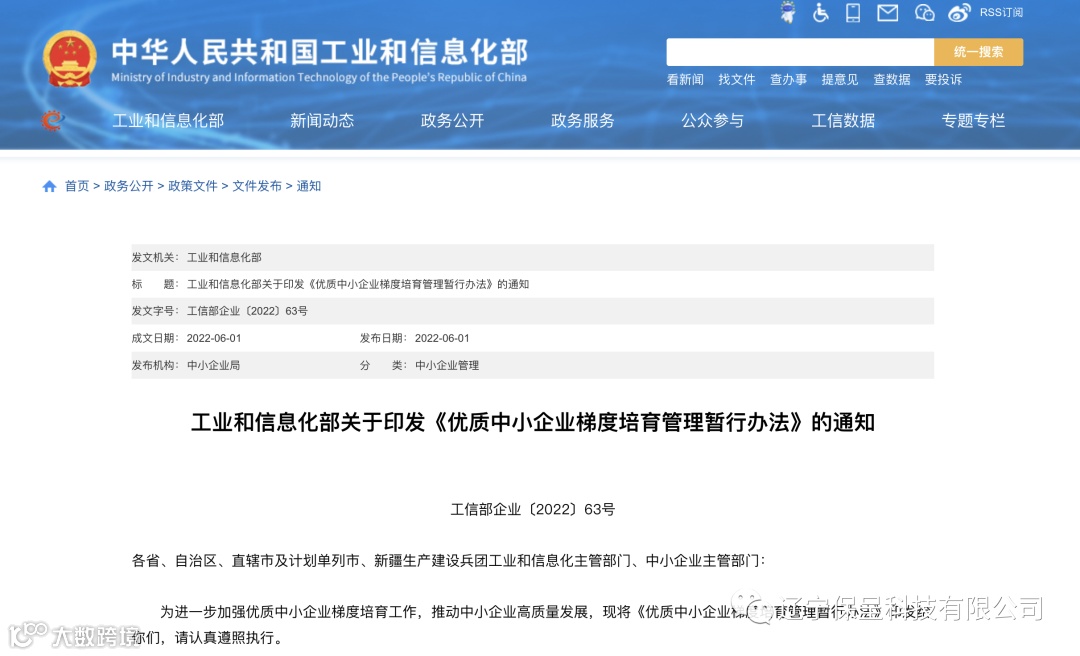
Task: Click centered document number 工信部企业〔2022〕63号
Action: click(x=532, y=509)
